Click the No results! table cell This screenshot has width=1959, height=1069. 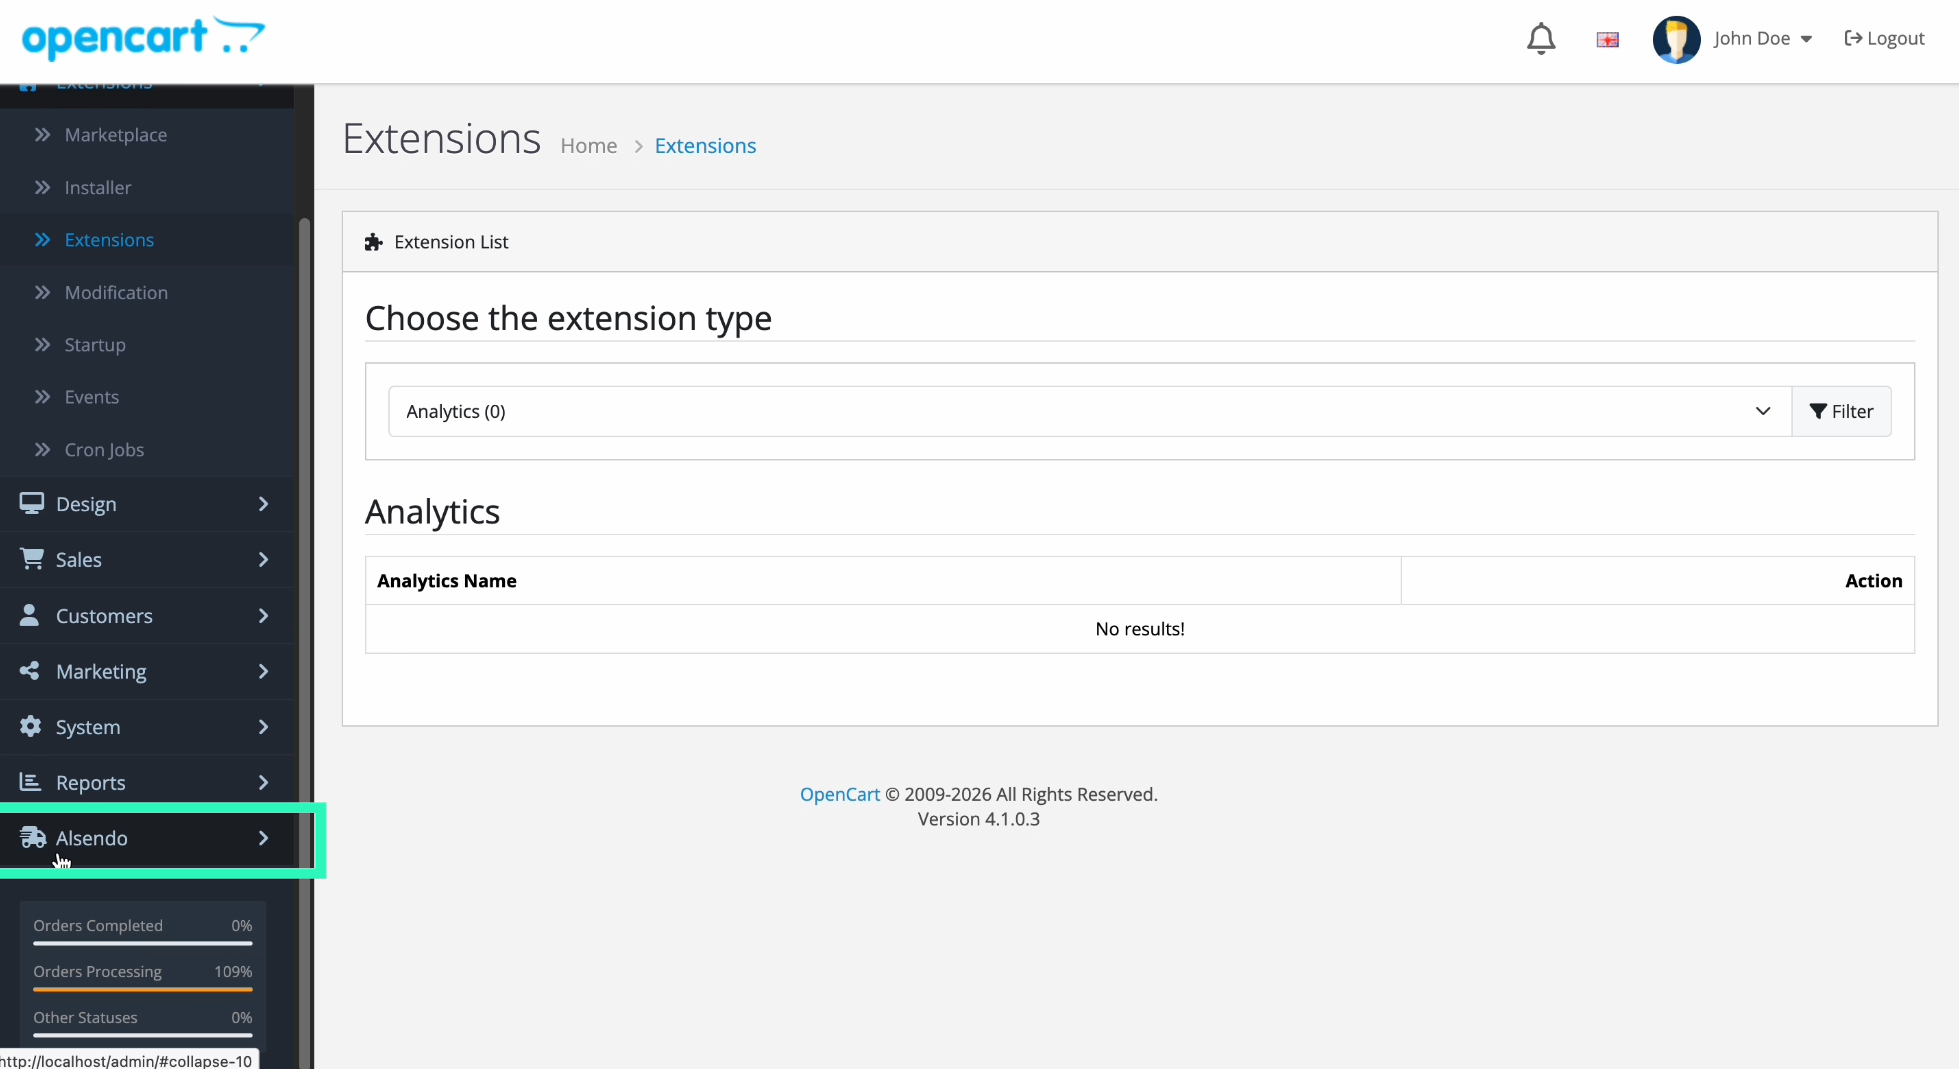(1140, 629)
